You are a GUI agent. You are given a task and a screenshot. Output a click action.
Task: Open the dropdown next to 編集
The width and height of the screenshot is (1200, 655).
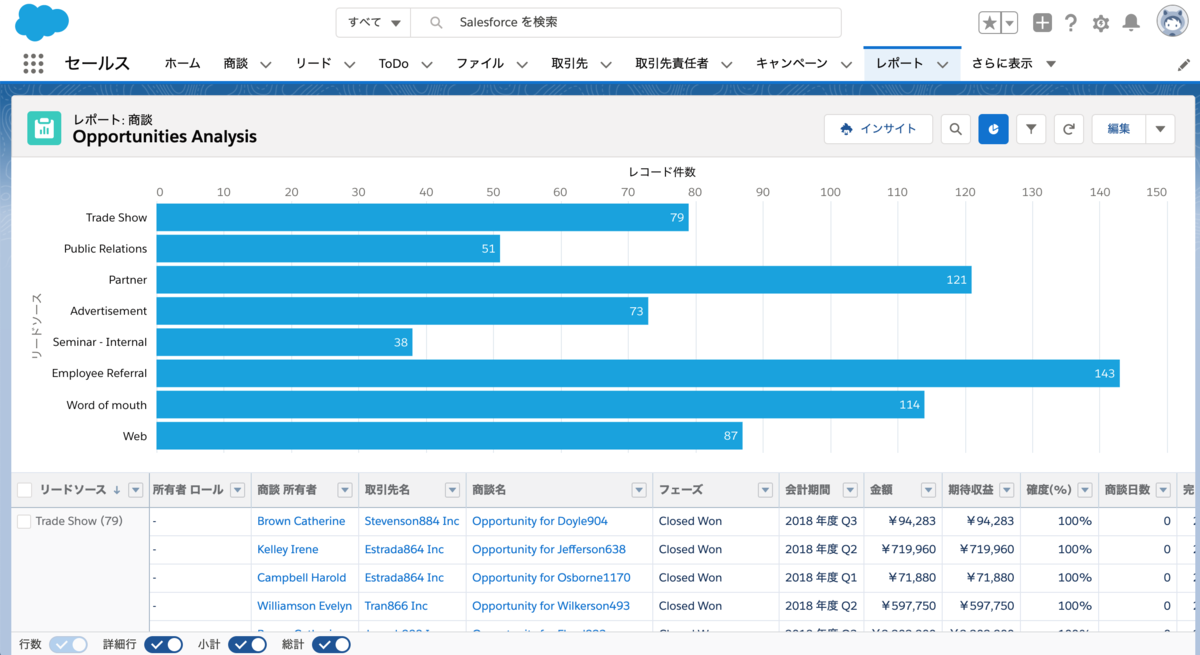[x=1160, y=129]
